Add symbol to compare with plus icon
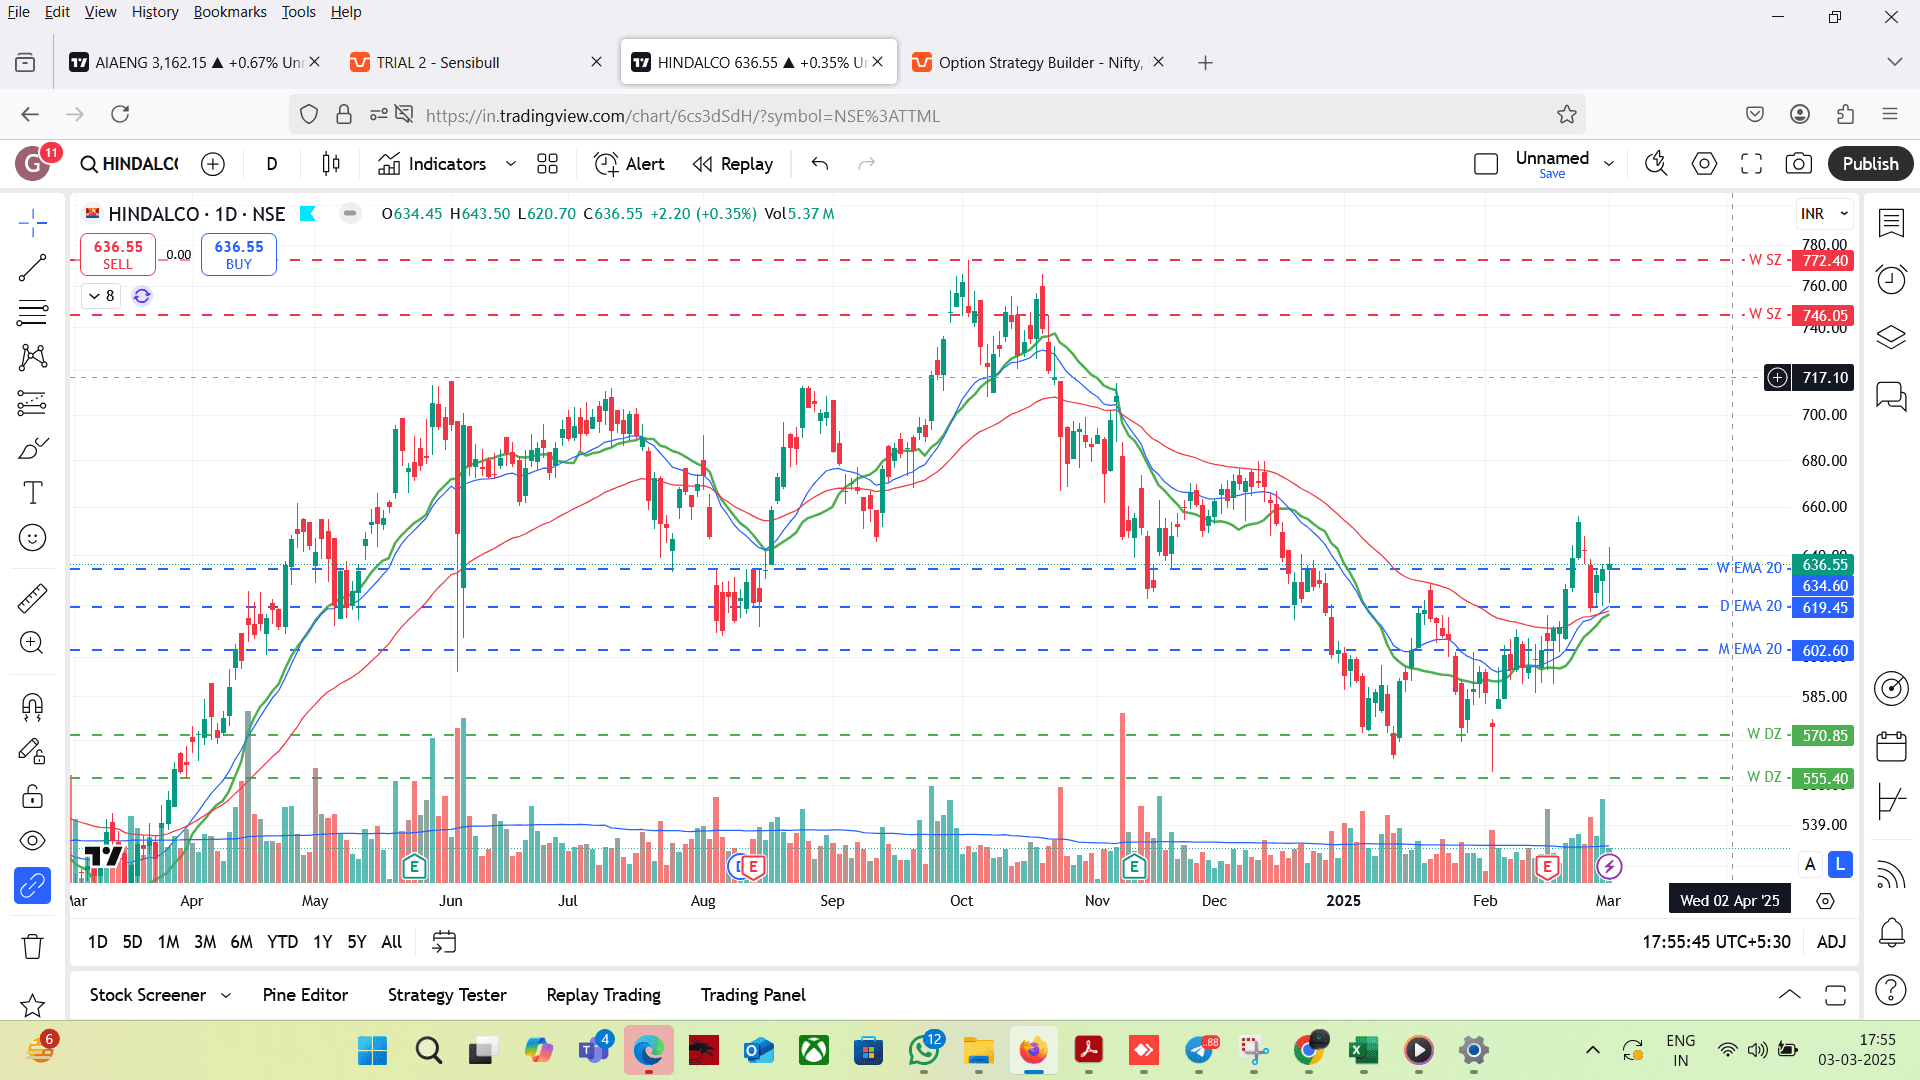This screenshot has width=1920, height=1080. tap(213, 164)
